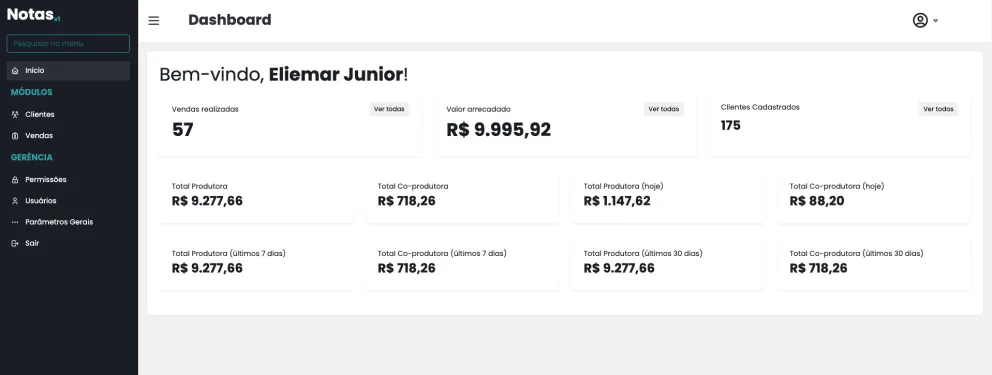This screenshot has width=992, height=375.
Task: Focus the Pesquisar no menu search field
Action: coord(68,44)
